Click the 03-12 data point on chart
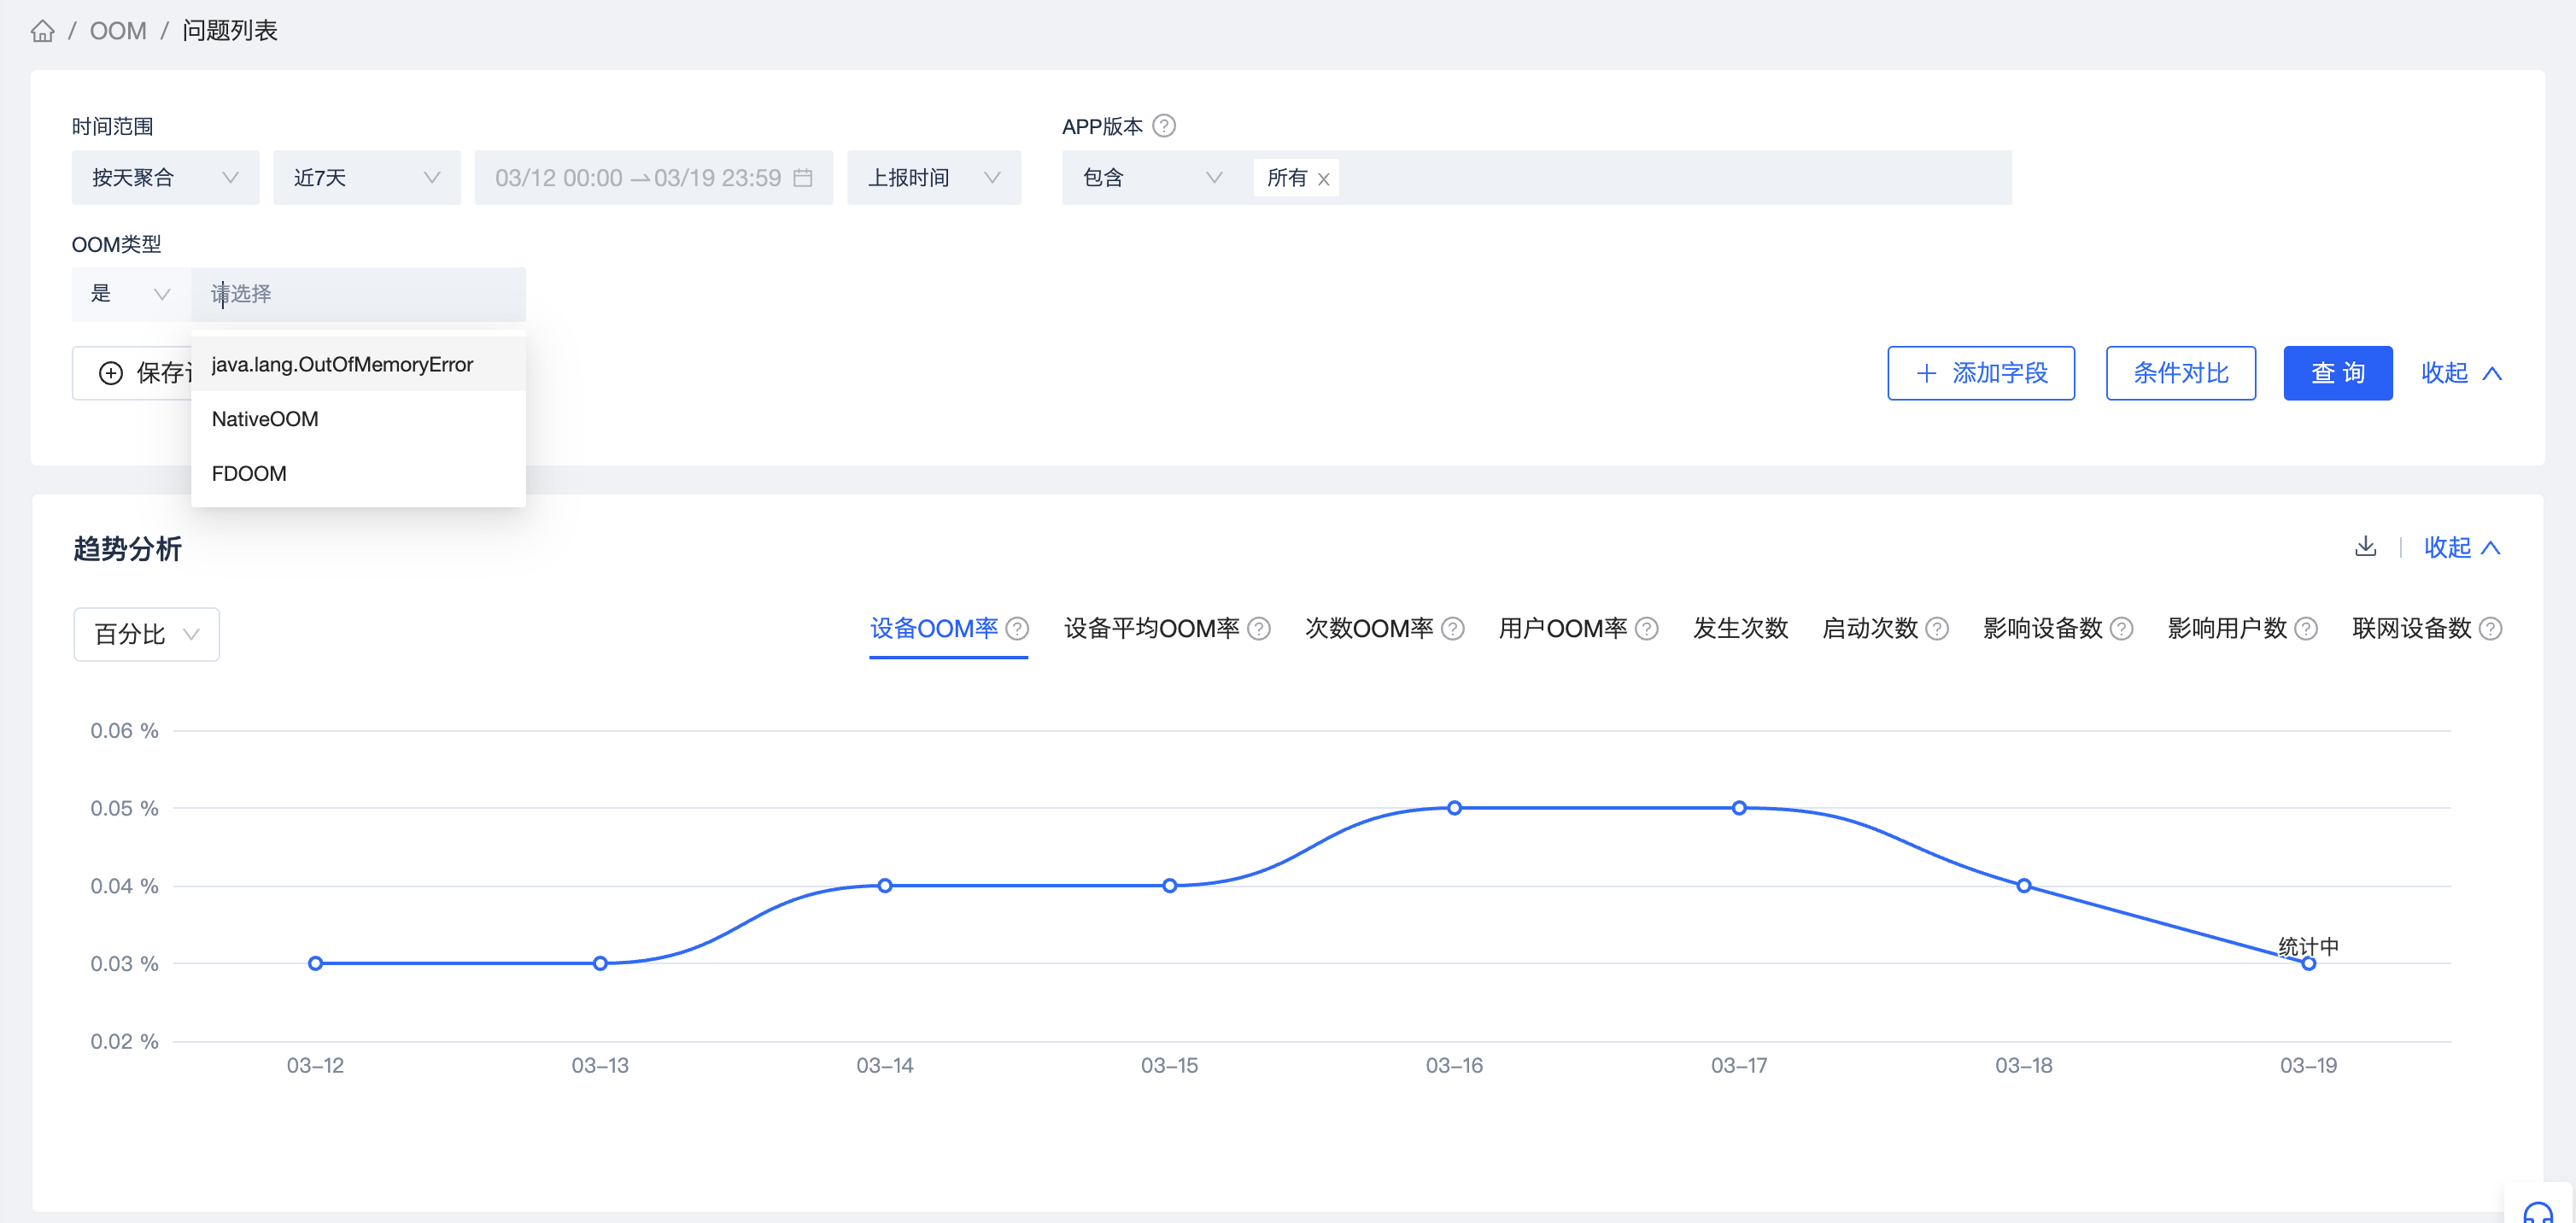Image resolution: width=2576 pixels, height=1223 pixels. [315, 963]
